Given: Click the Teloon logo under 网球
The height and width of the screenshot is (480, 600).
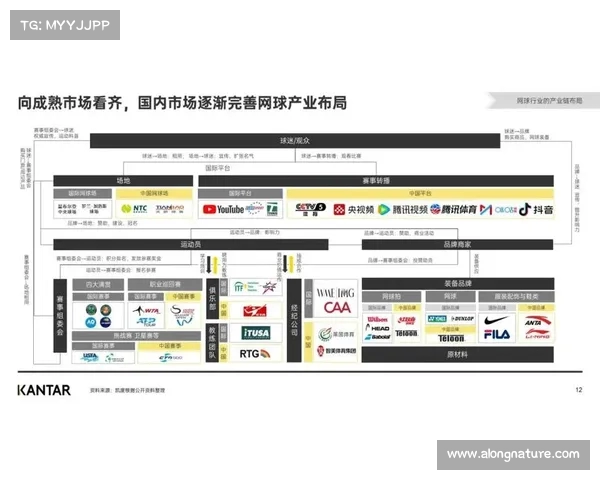Looking at the screenshot, I should (x=451, y=338).
